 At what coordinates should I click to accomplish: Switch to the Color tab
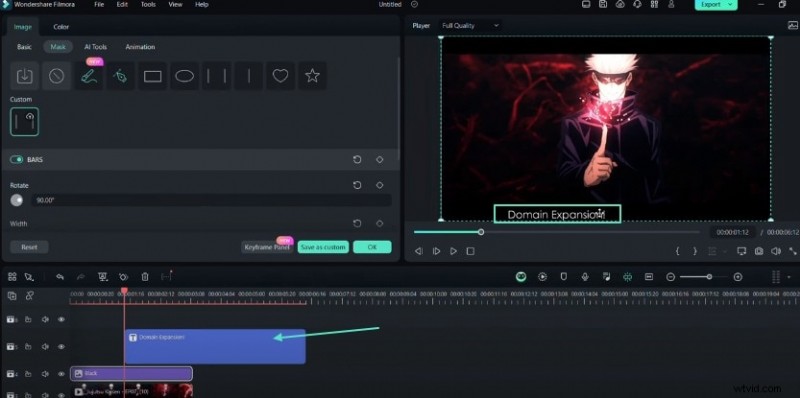[61, 27]
